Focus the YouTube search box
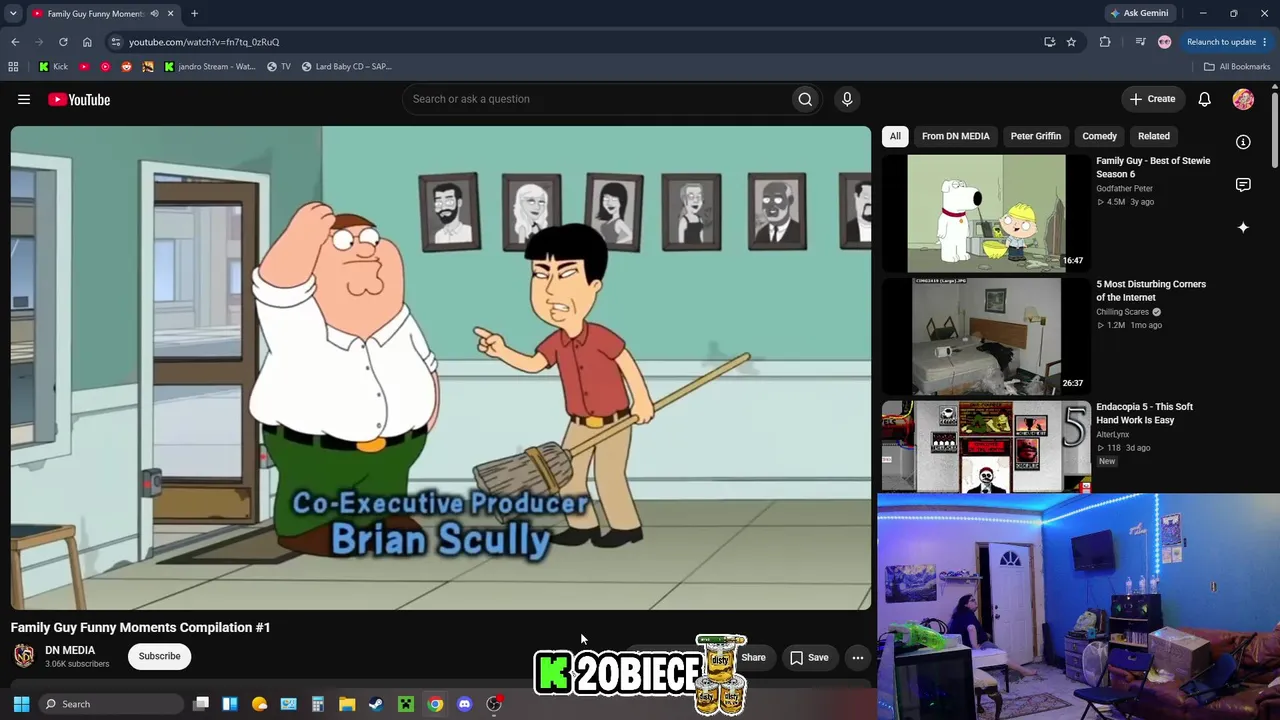Screen dimensions: 1280x720 [x=595, y=99]
